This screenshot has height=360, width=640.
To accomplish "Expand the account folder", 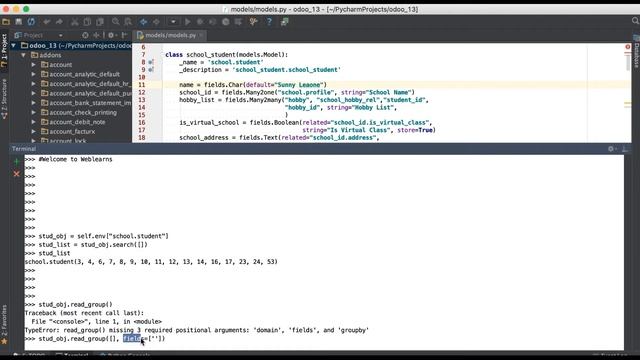I will pos(34,64).
